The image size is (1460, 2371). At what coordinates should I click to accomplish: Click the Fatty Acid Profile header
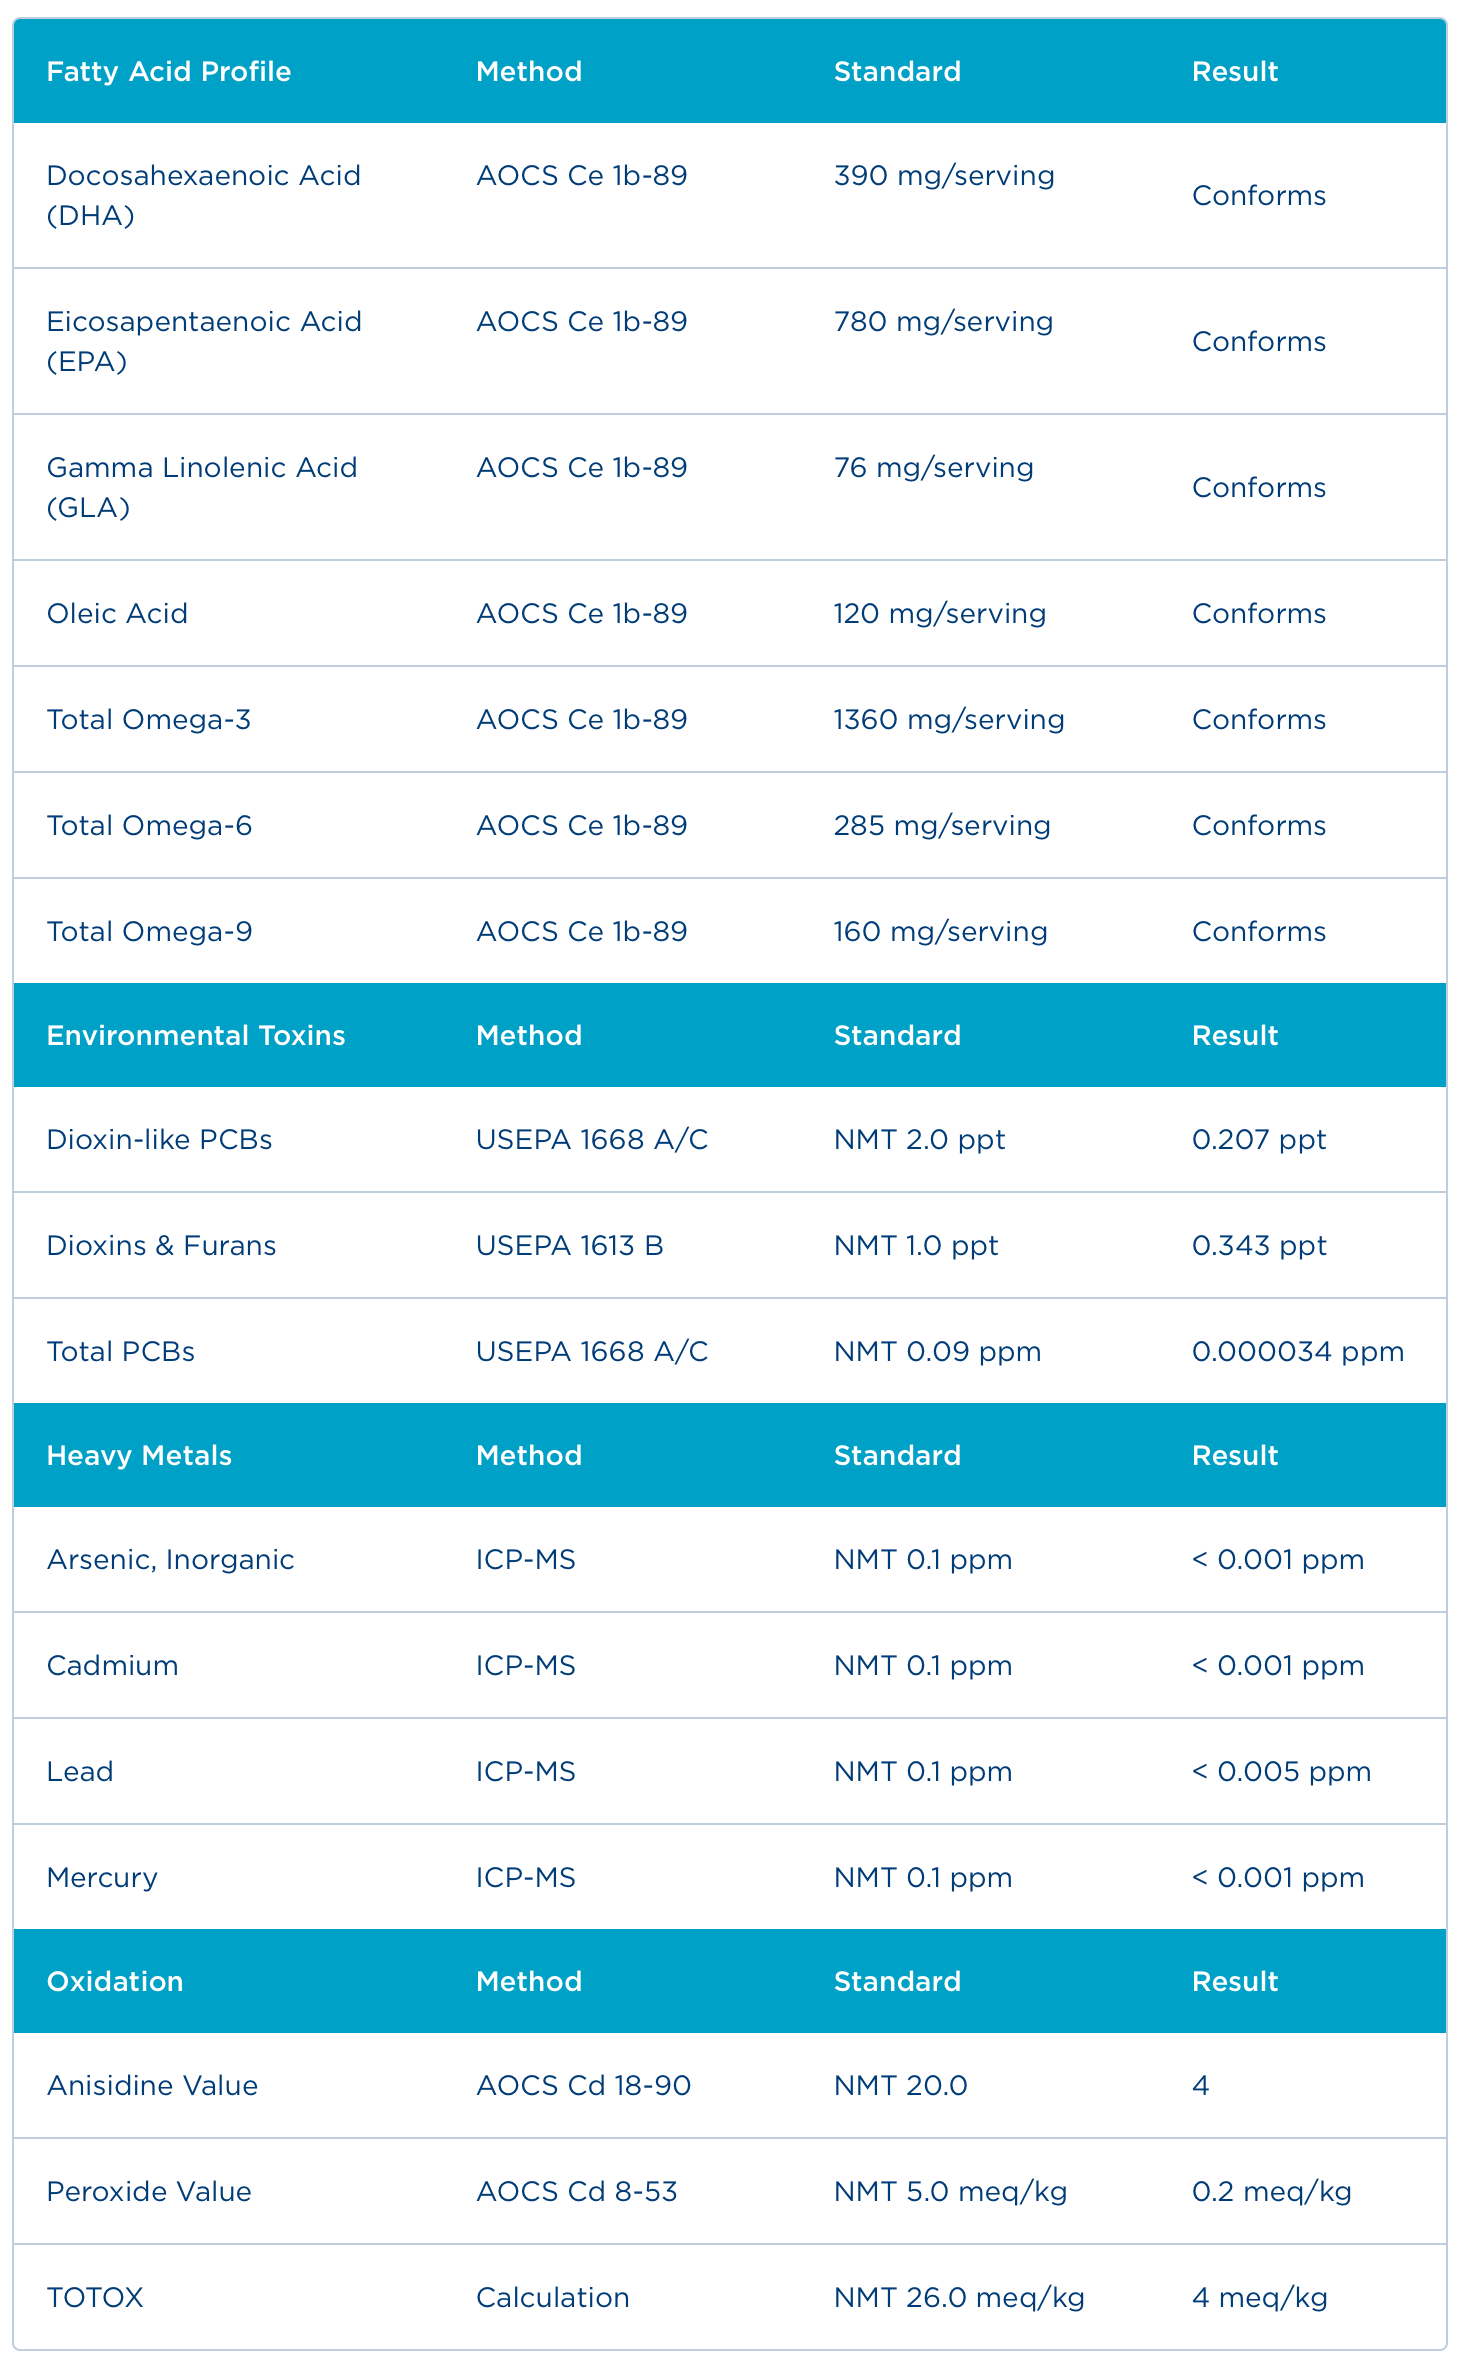(x=169, y=72)
